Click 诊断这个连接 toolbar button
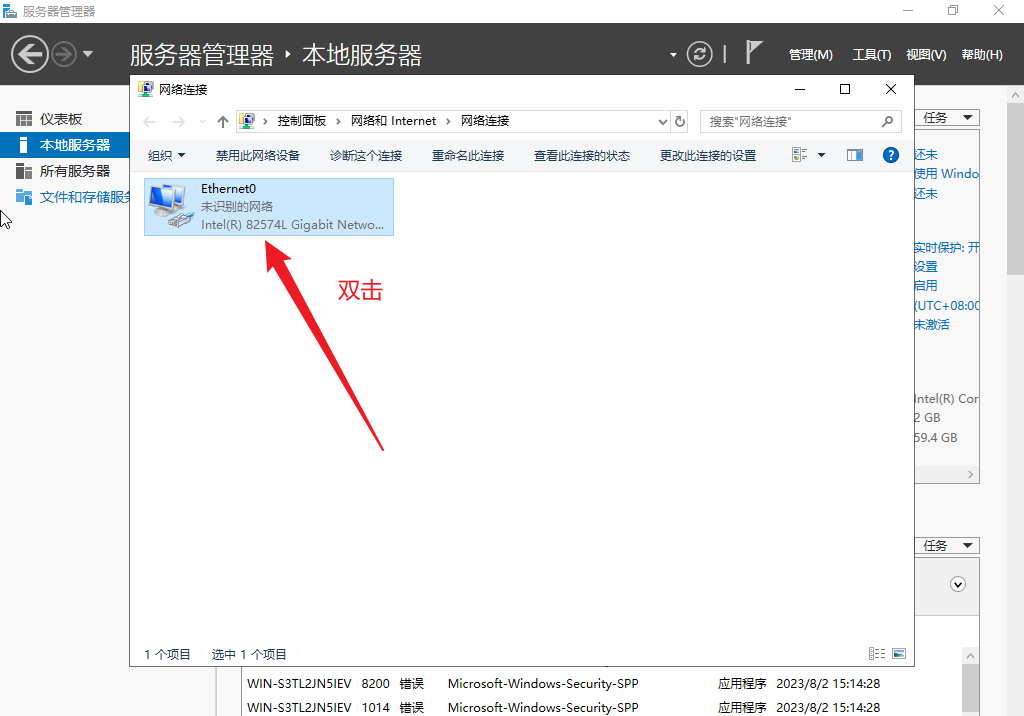1024x716 pixels. click(366, 155)
